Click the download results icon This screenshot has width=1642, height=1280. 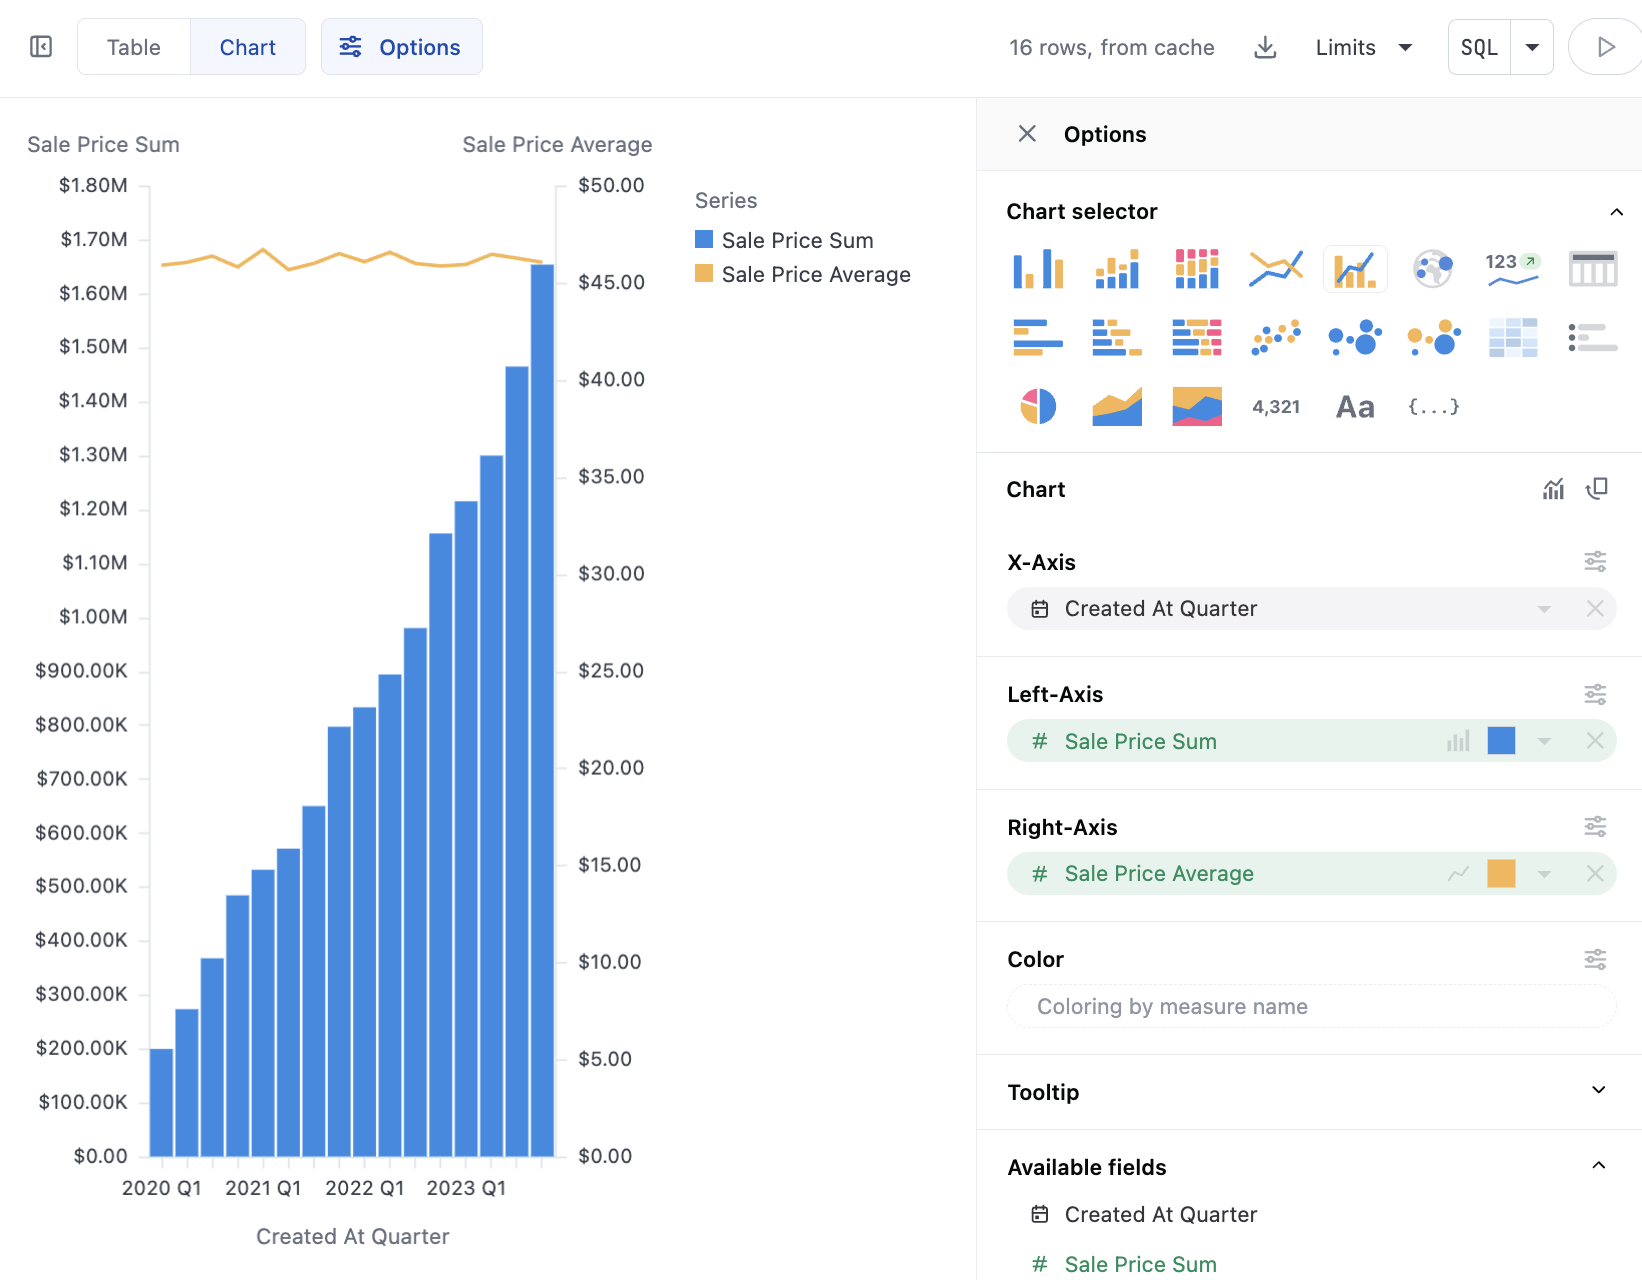point(1265,47)
